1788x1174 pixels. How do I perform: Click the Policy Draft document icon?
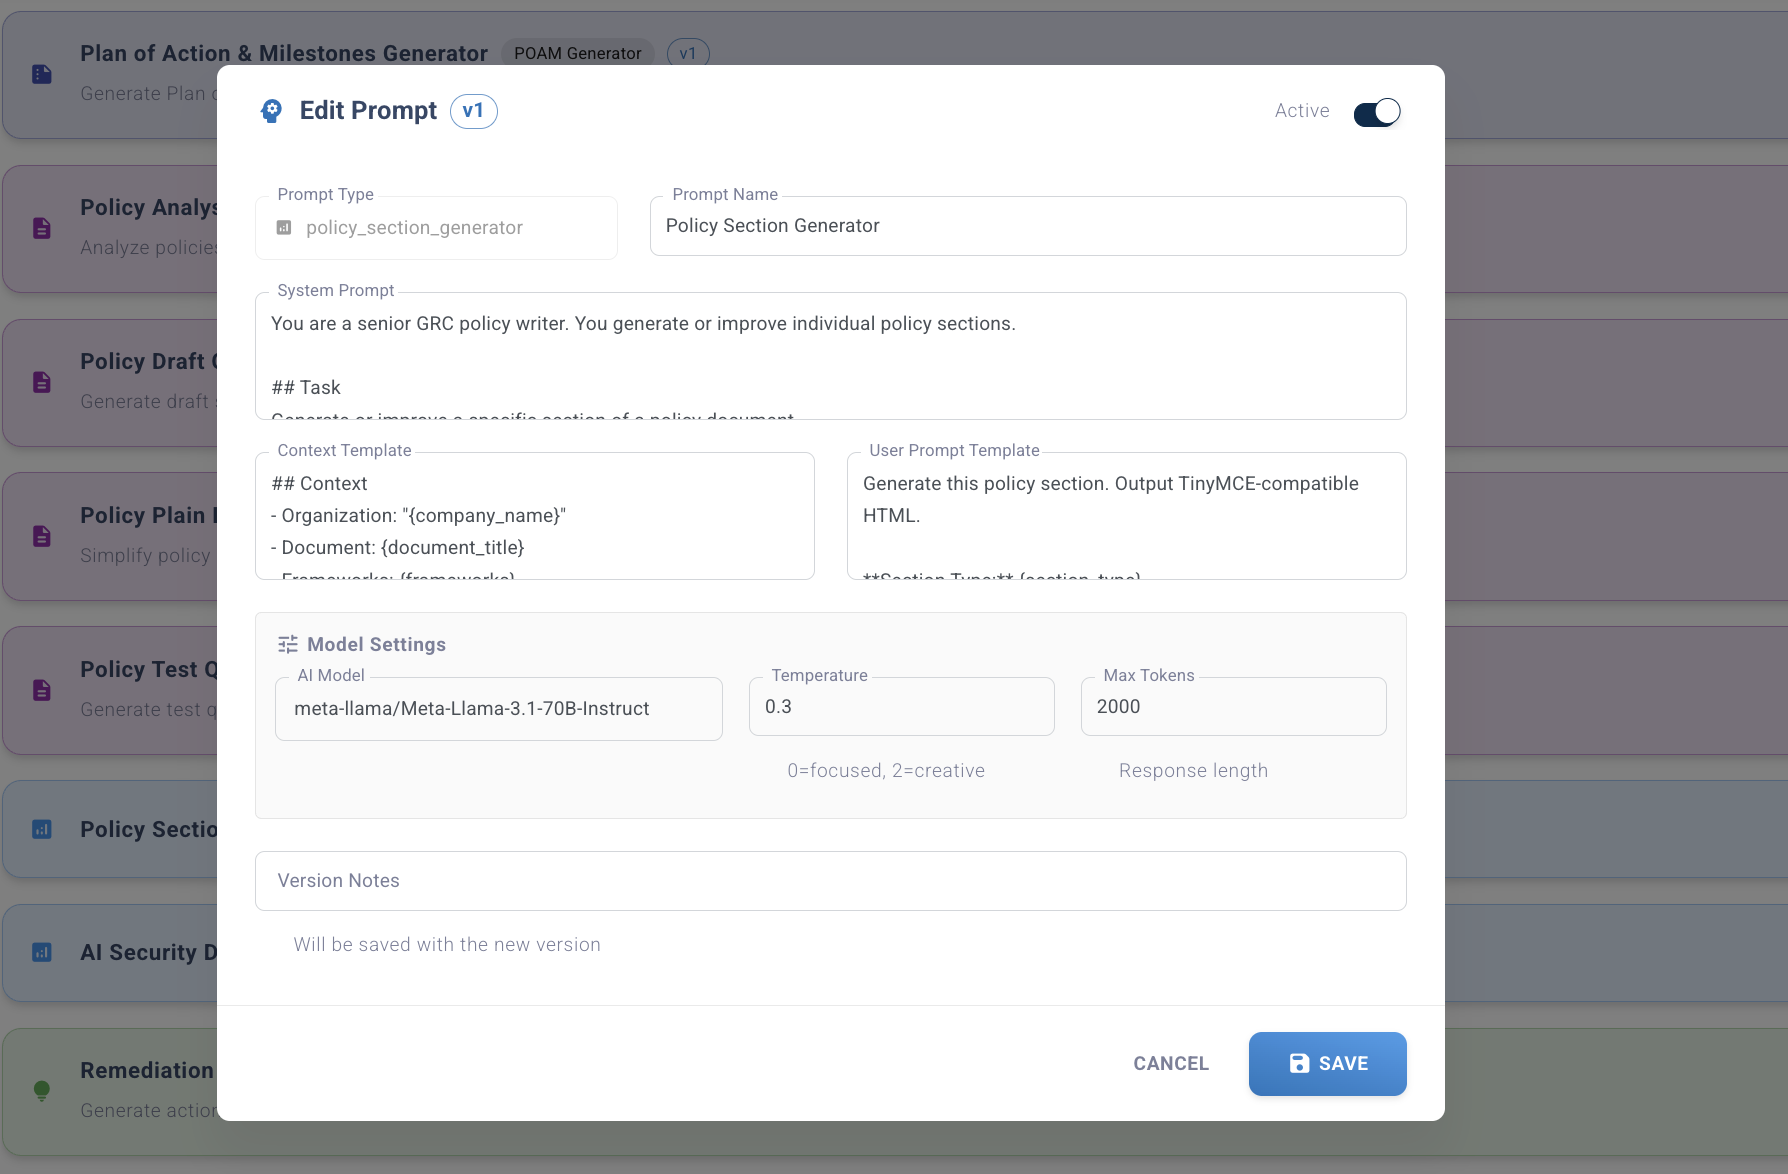42,382
